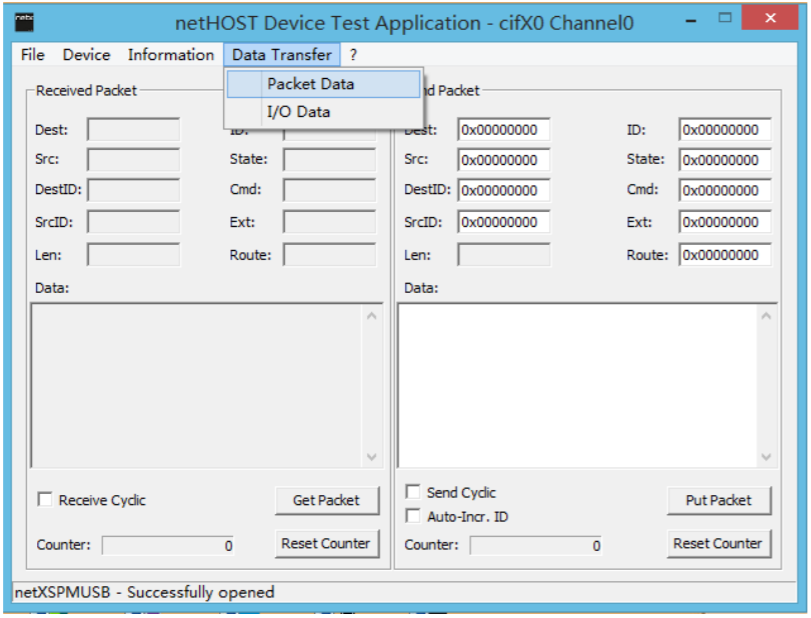Click the Received Packet Ext field
Screen dimensions: 811x618
329,222
